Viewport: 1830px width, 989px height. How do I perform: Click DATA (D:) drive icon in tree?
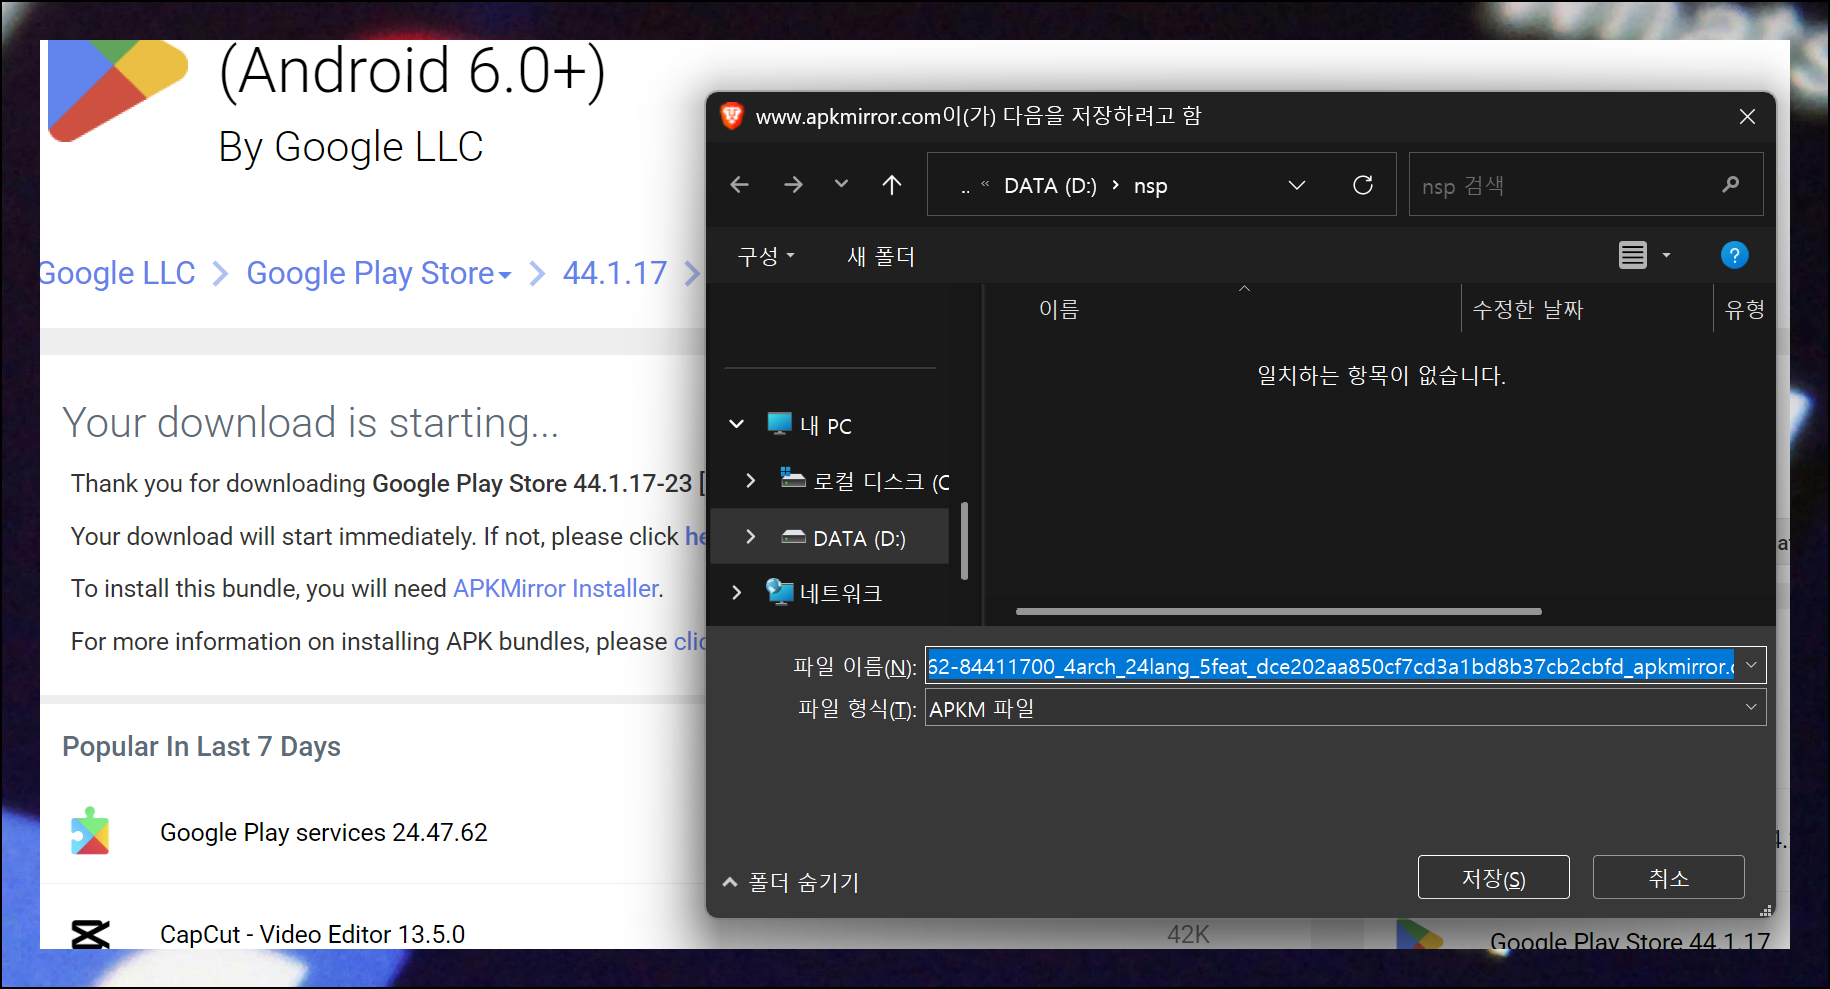pos(793,536)
